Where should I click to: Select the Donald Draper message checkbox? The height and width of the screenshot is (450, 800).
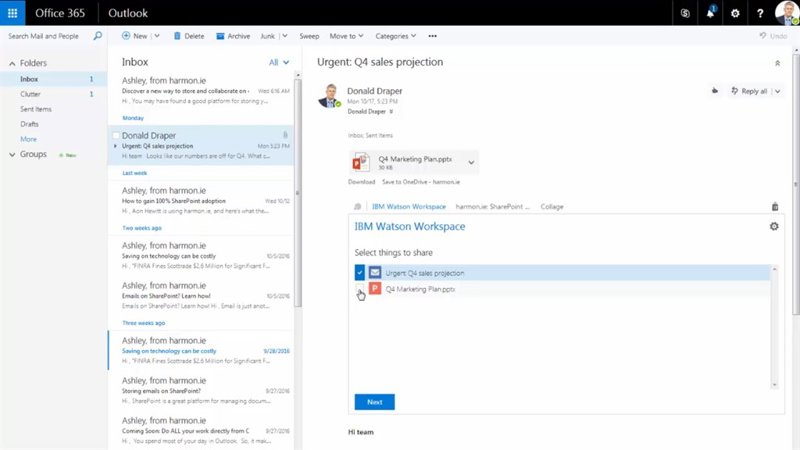pyautogui.click(x=116, y=136)
